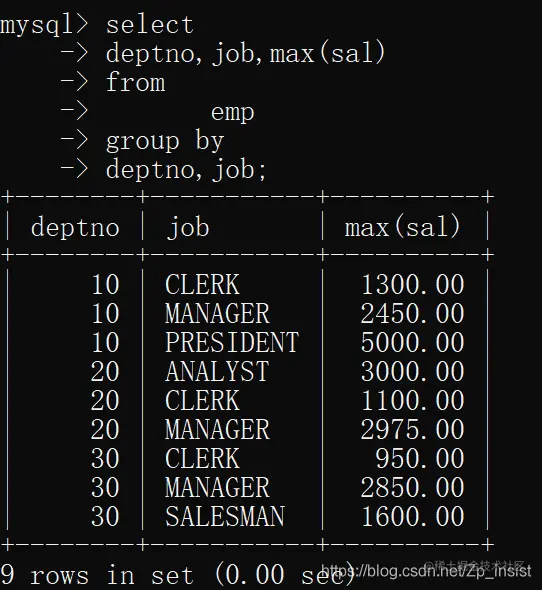Click the salary value 2450.00
This screenshot has width=542, height=590.
point(413,313)
